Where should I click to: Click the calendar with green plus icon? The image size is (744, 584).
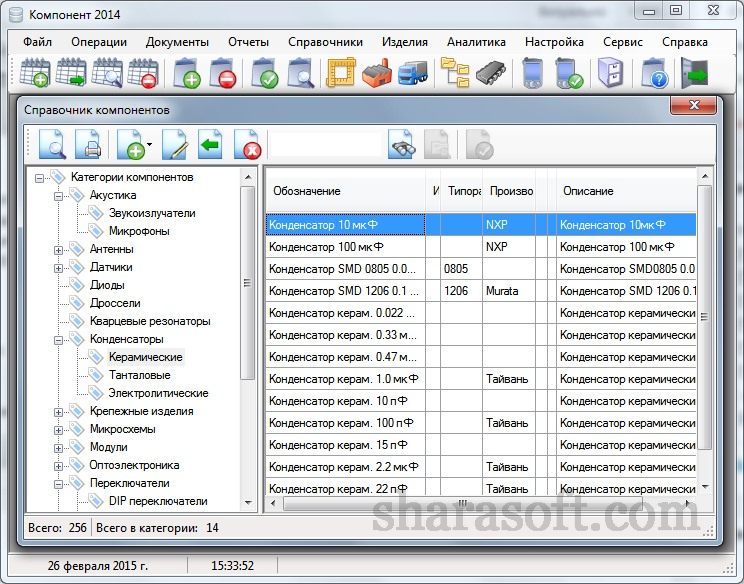[35, 73]
